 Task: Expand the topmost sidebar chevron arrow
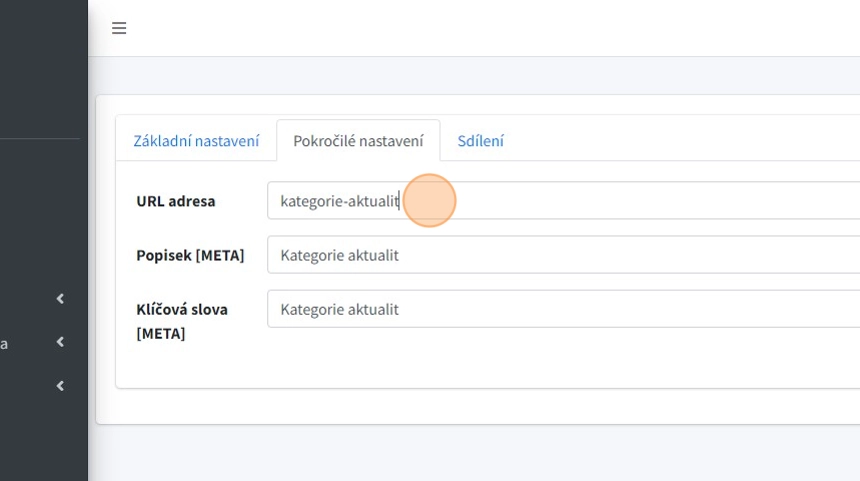point(60,299)
